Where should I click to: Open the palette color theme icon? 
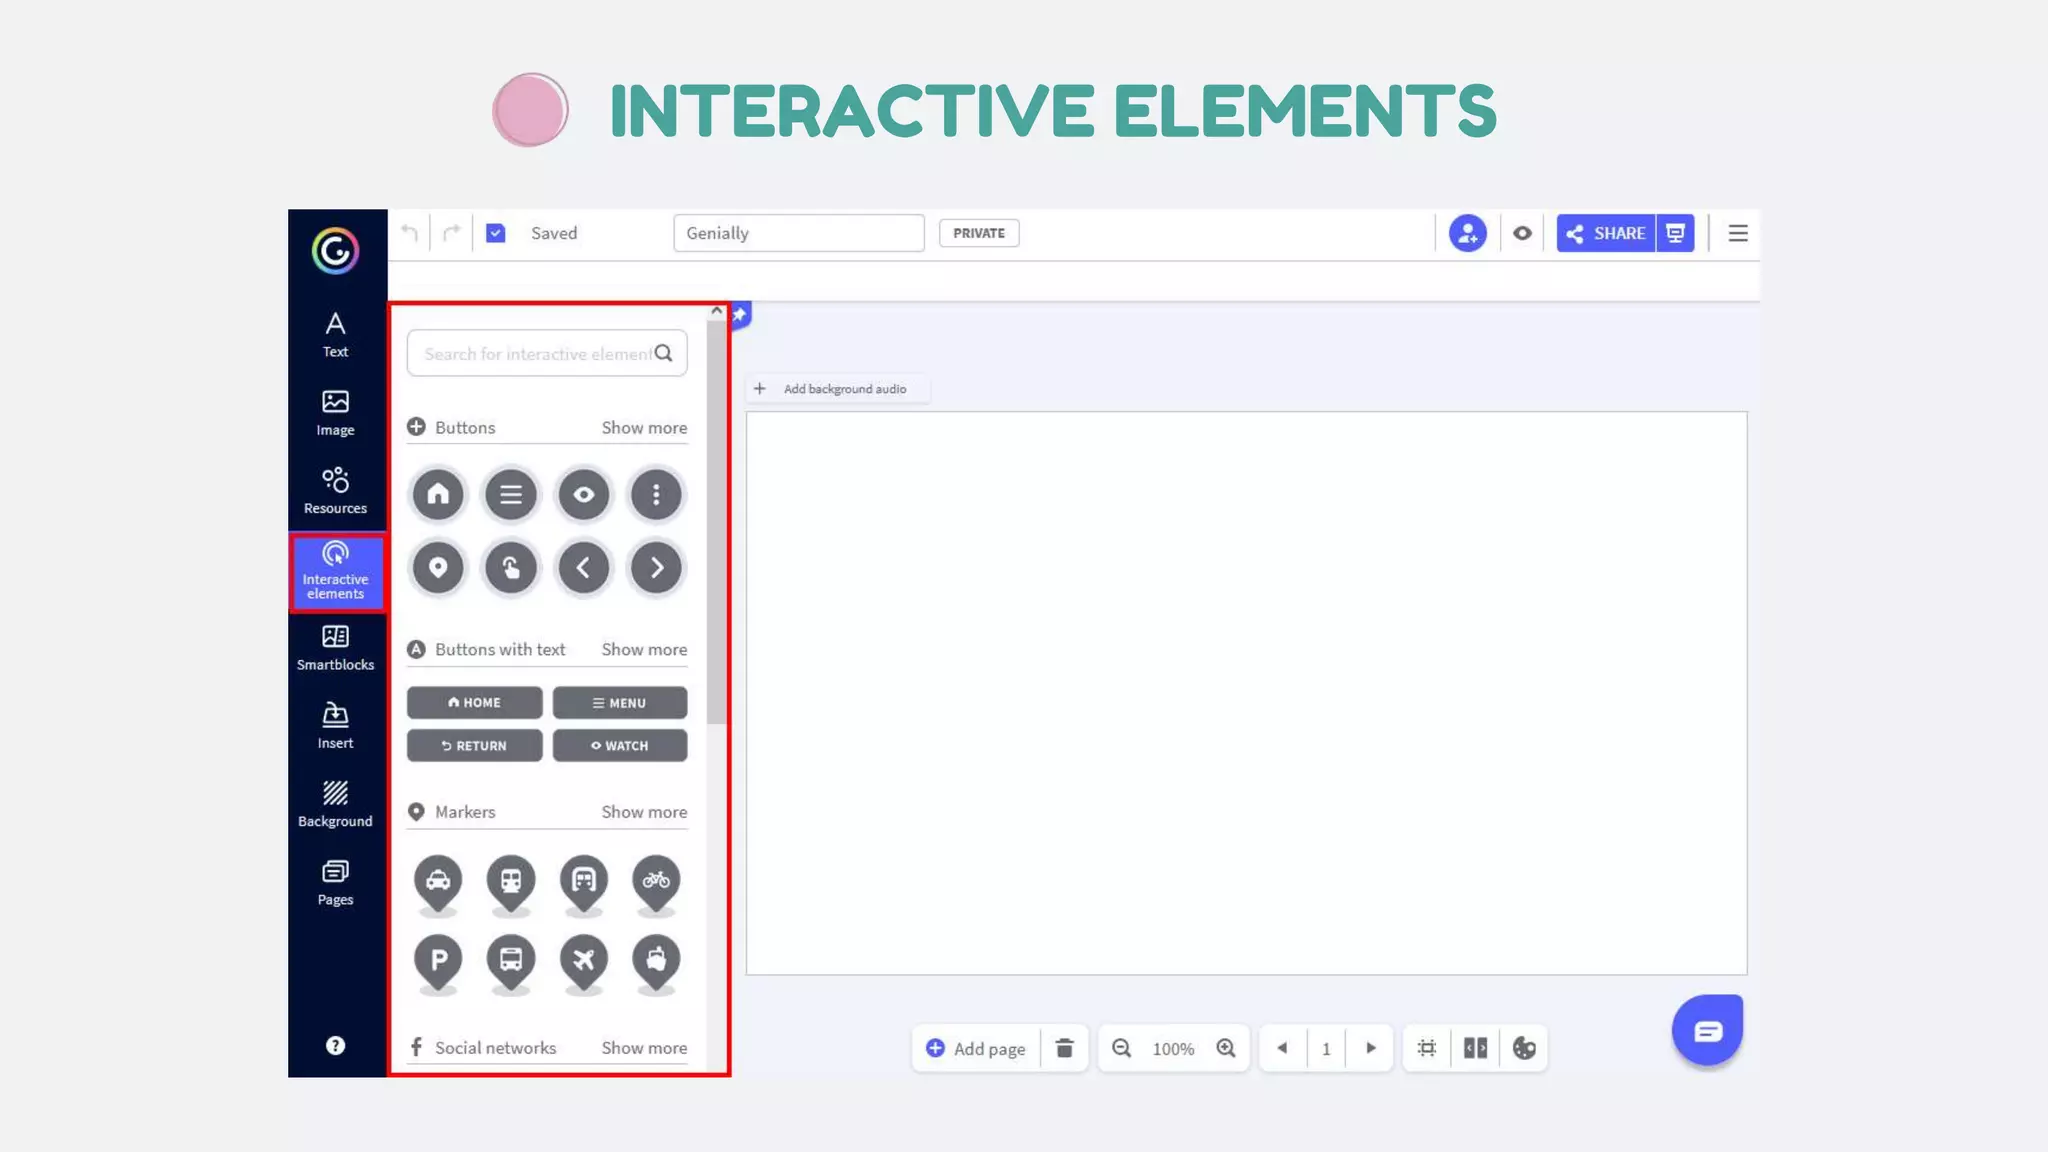click(1524, 1048)
